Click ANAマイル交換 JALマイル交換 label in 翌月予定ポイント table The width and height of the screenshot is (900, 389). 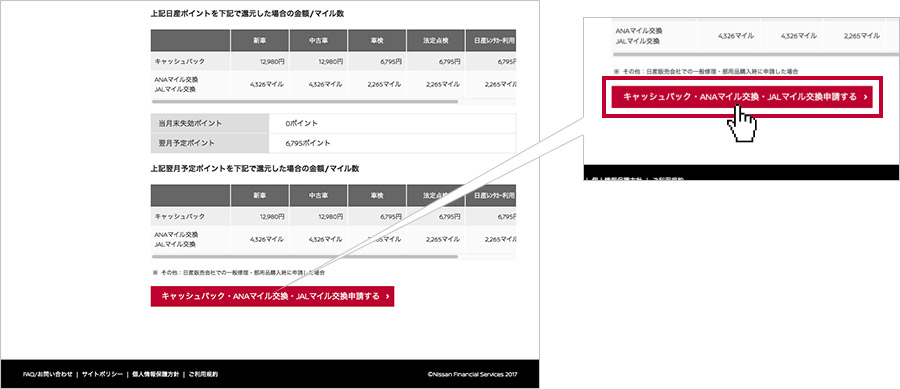click(x=176, y=239)
